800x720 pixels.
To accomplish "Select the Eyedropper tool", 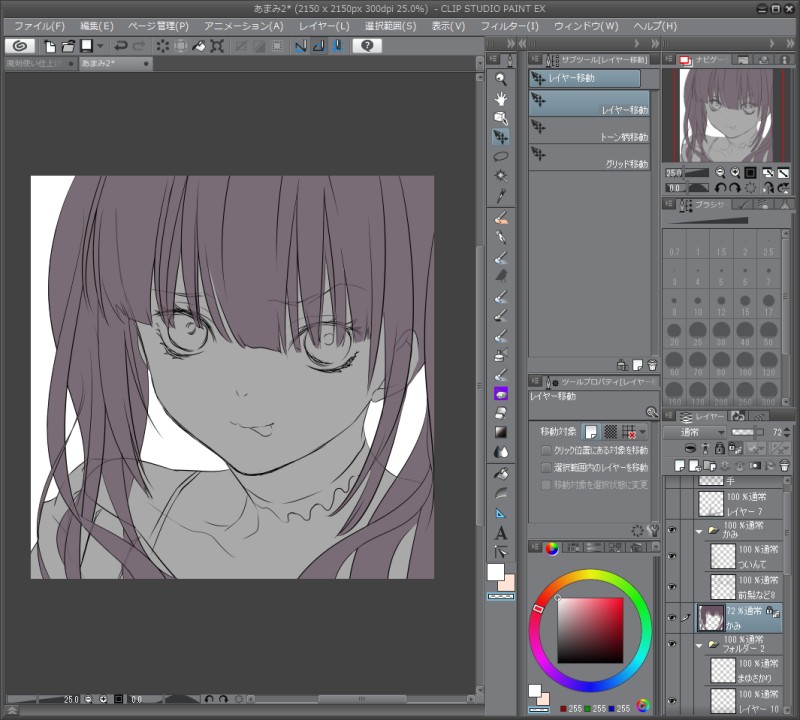I will pyautogui.click(x=501, y=195).
